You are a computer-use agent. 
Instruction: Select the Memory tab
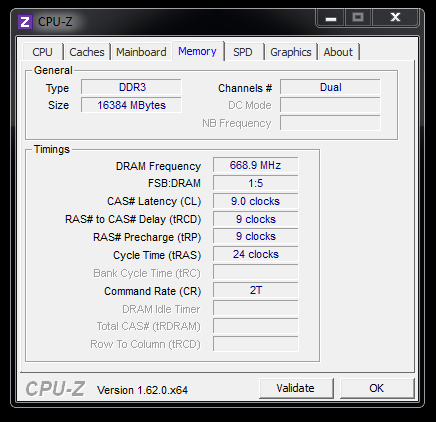(198, 51)
